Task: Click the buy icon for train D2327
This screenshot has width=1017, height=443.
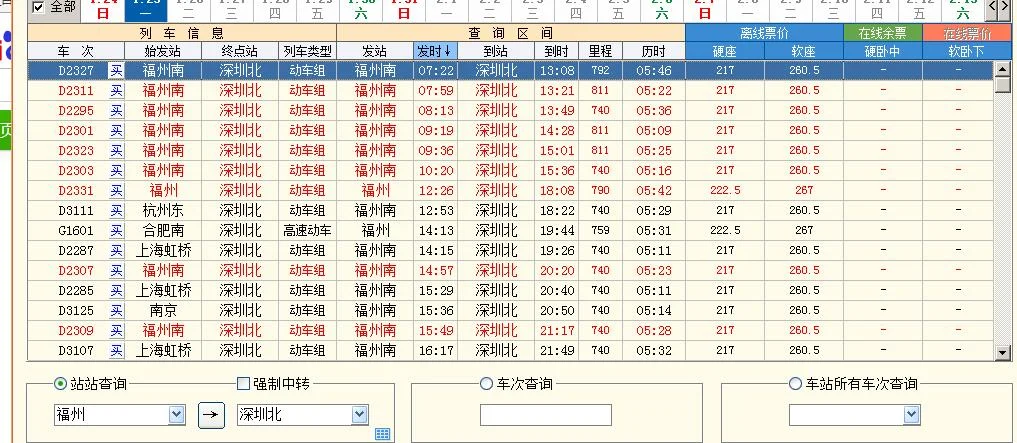Action: (116, 71)
